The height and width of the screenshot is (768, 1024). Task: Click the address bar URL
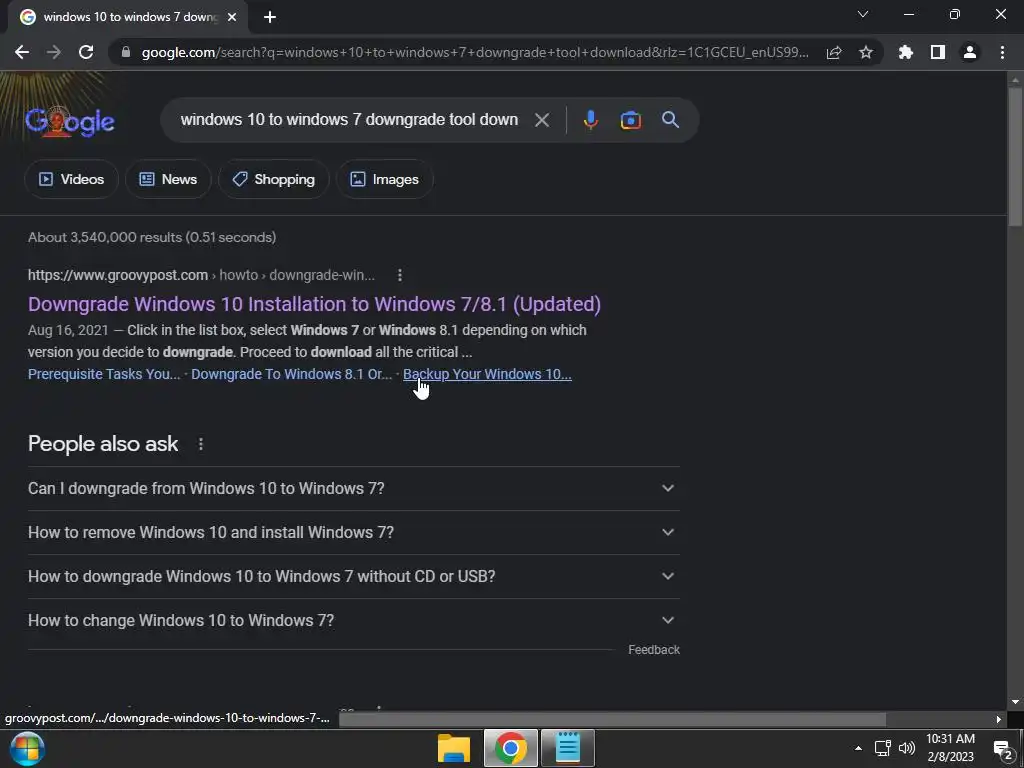pos(475,52)
